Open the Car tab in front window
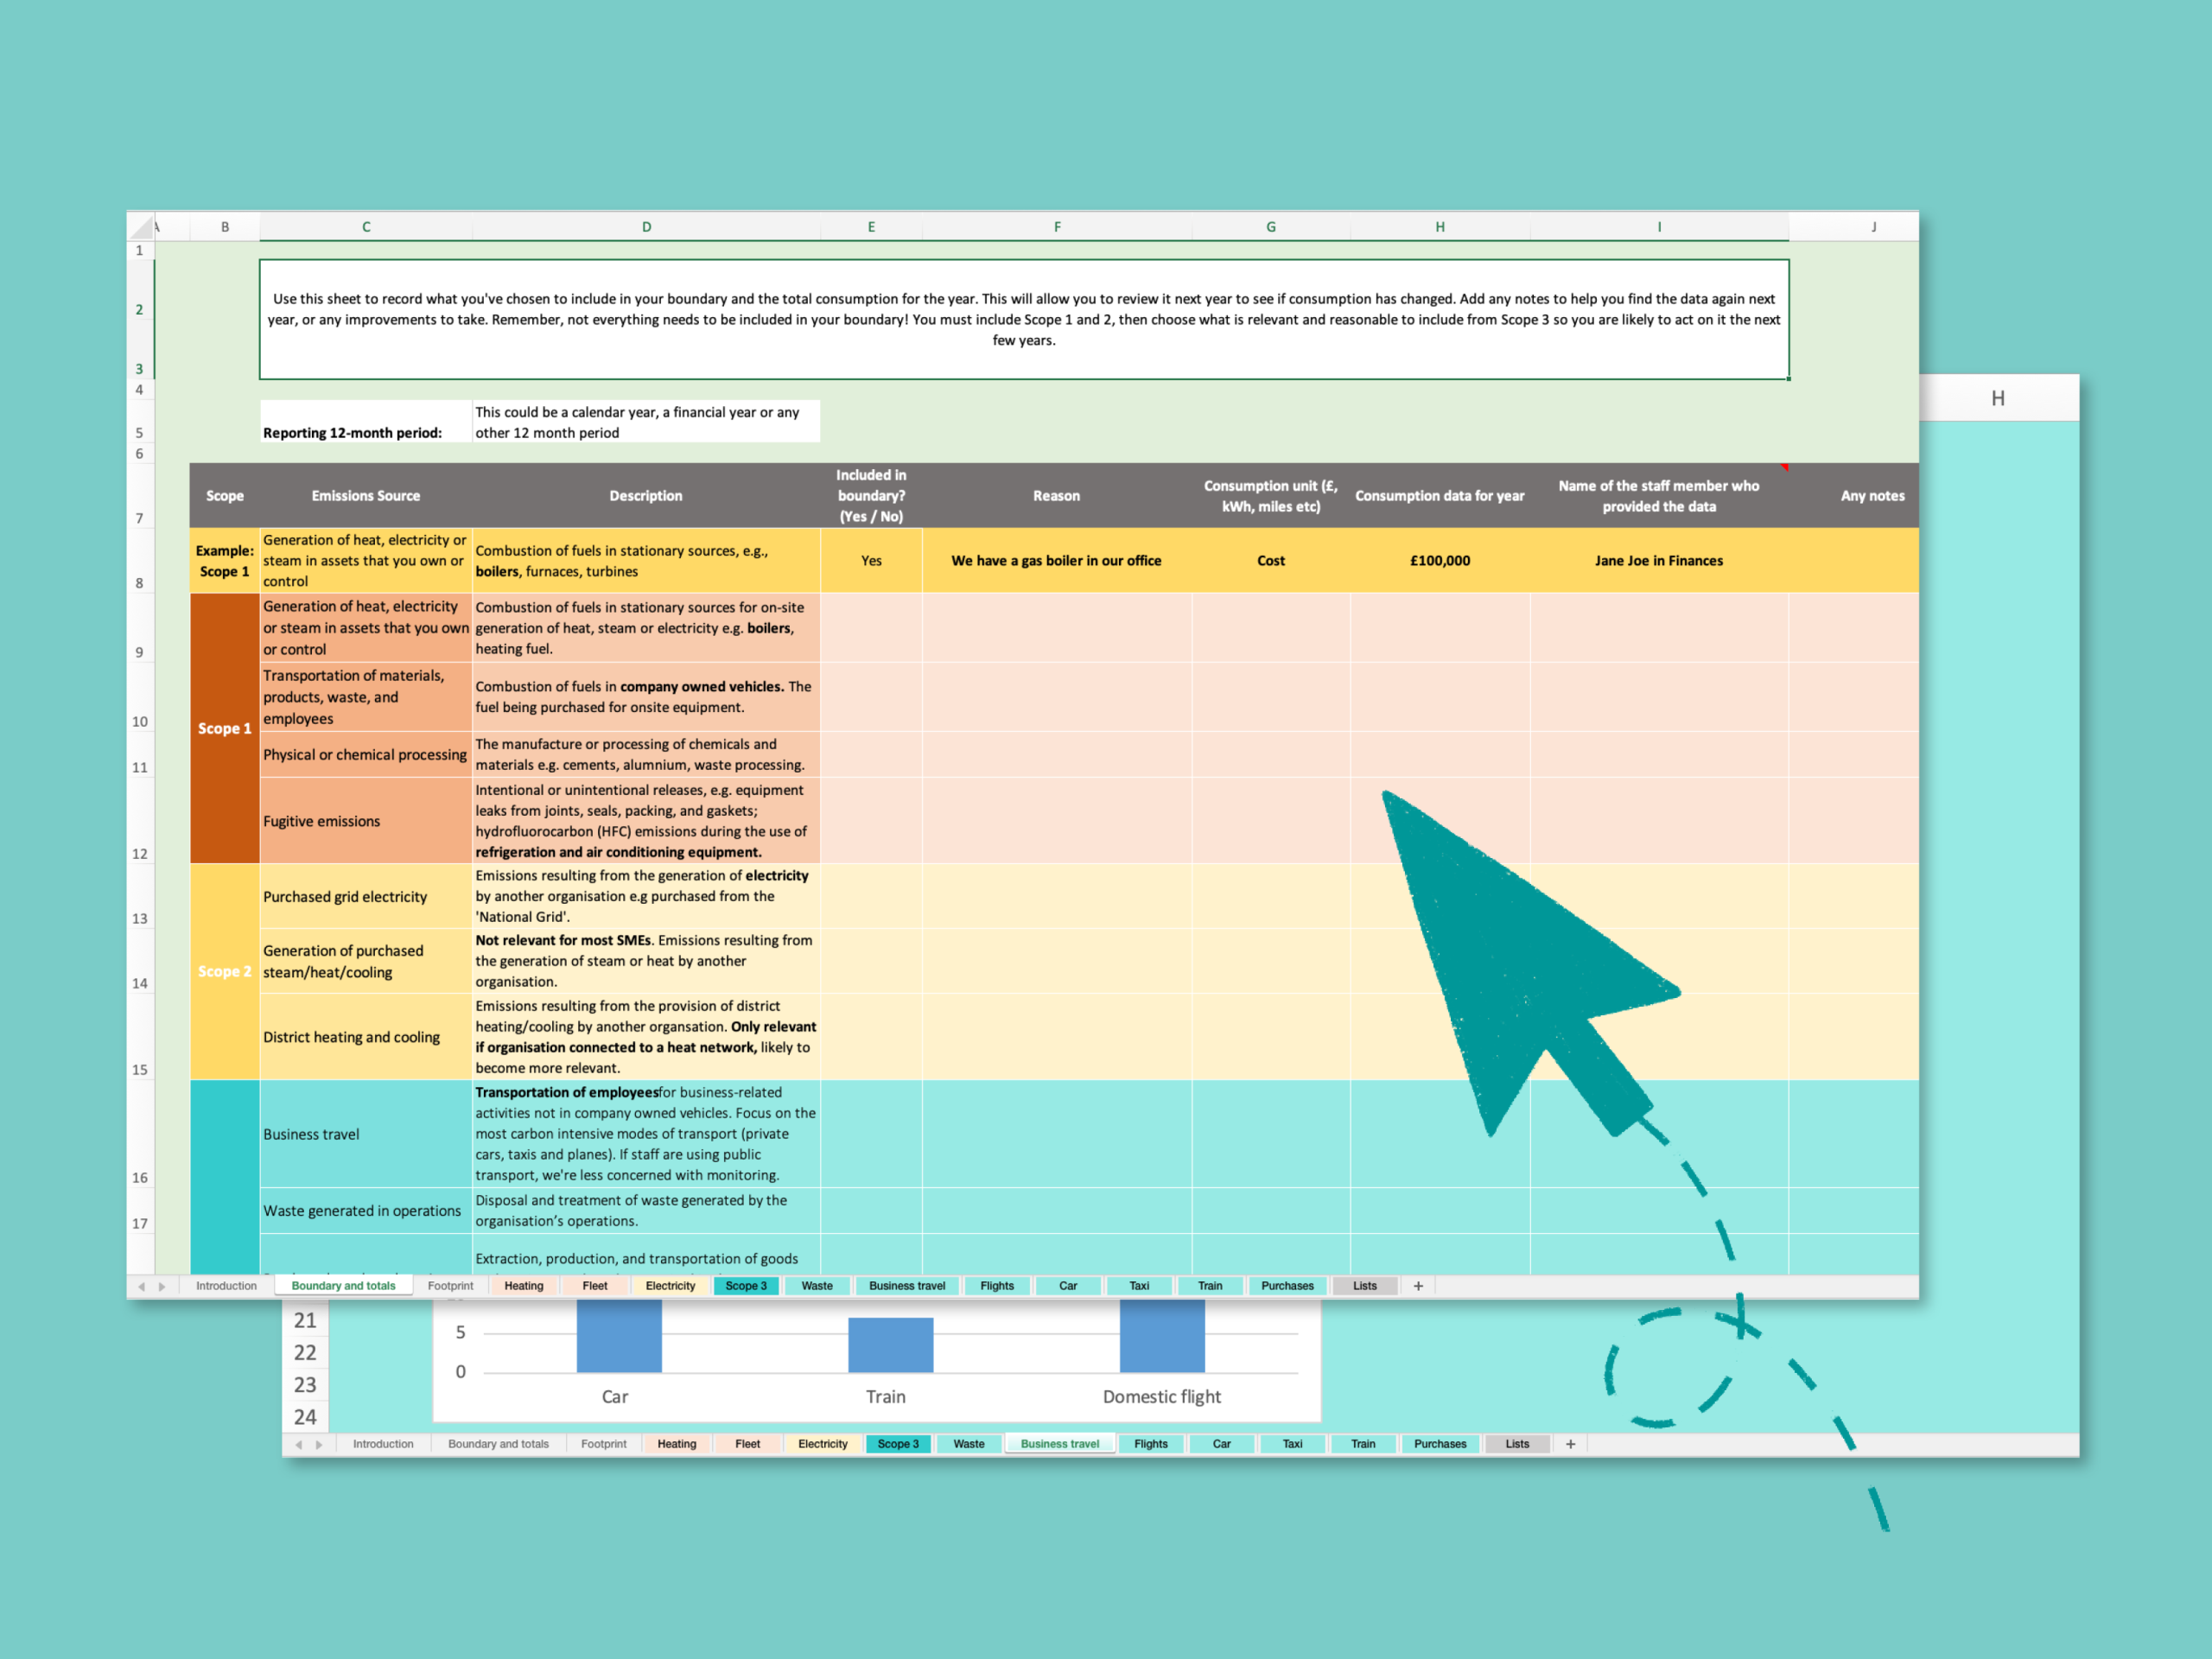Viewport: 2212px width, 1659px height. tap(1068, 1286)
